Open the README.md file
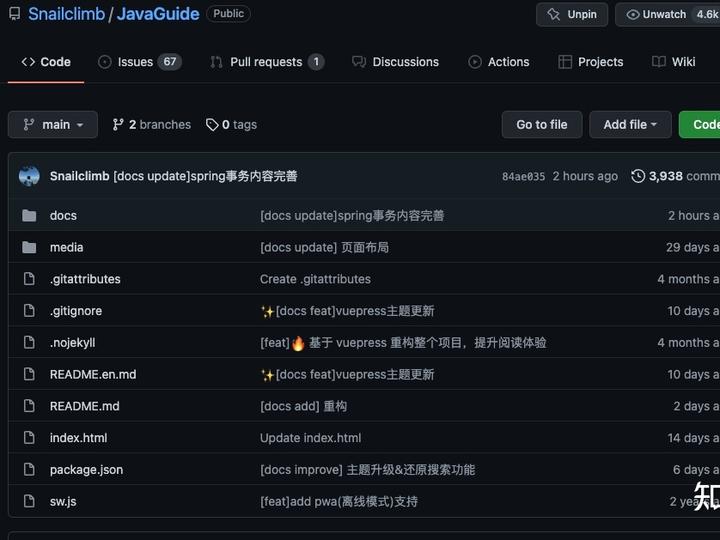This screenshot has width=720, height=540. point(84,406)
